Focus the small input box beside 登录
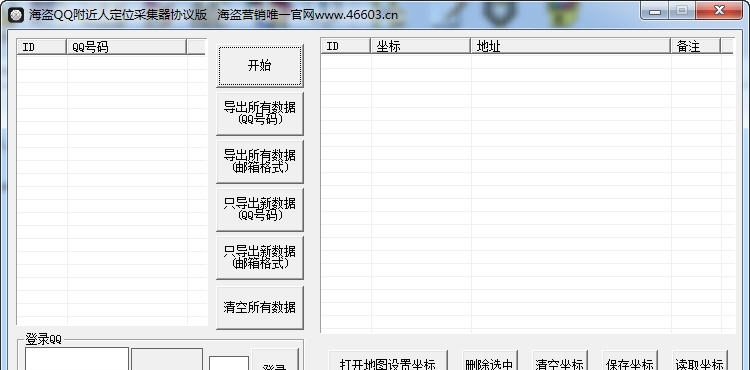The height and width of the screenshot is (370, 750). click(x=229, y=363)
